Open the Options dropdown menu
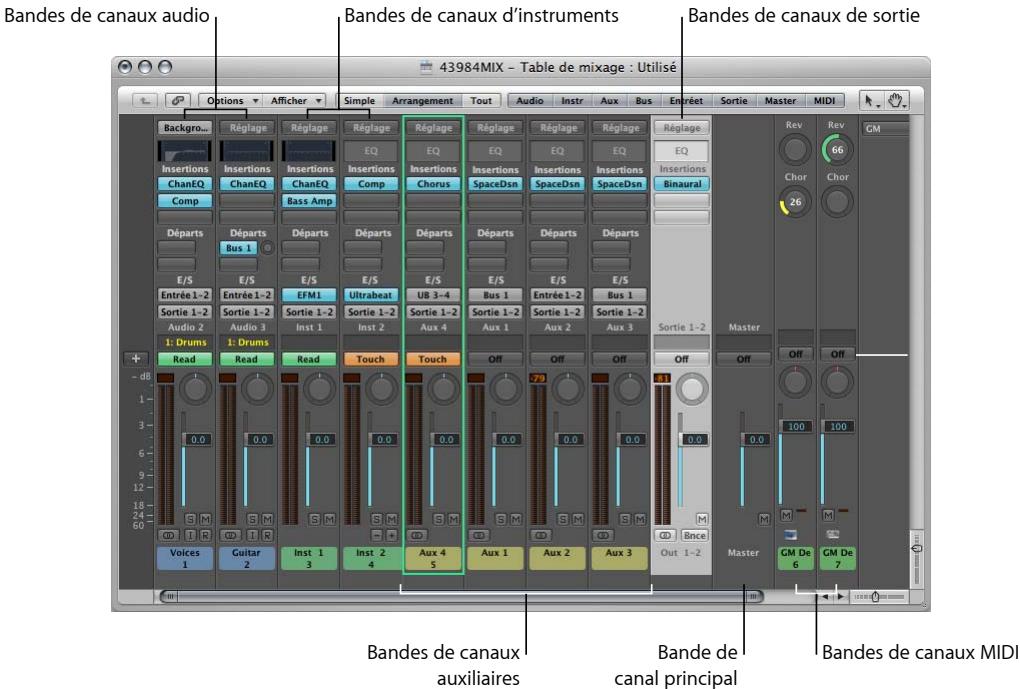 tap(229, 101)
